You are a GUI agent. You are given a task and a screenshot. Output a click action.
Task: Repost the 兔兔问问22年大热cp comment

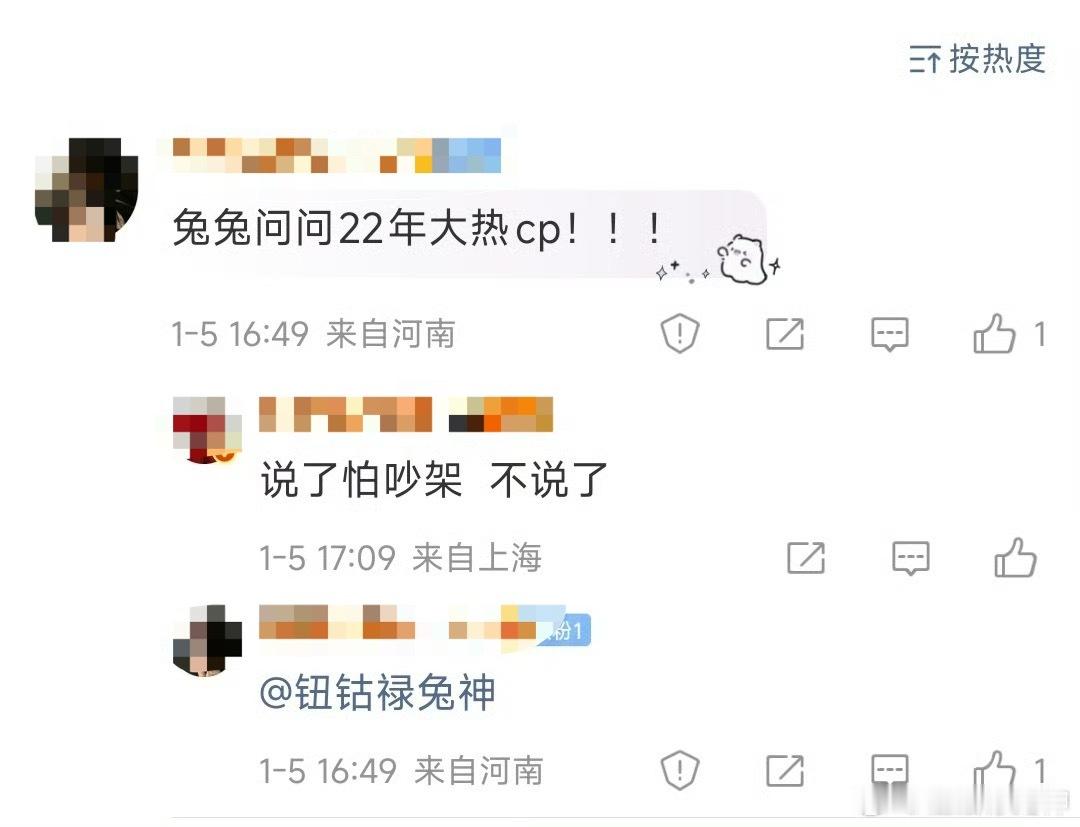[x=785, y=334]
